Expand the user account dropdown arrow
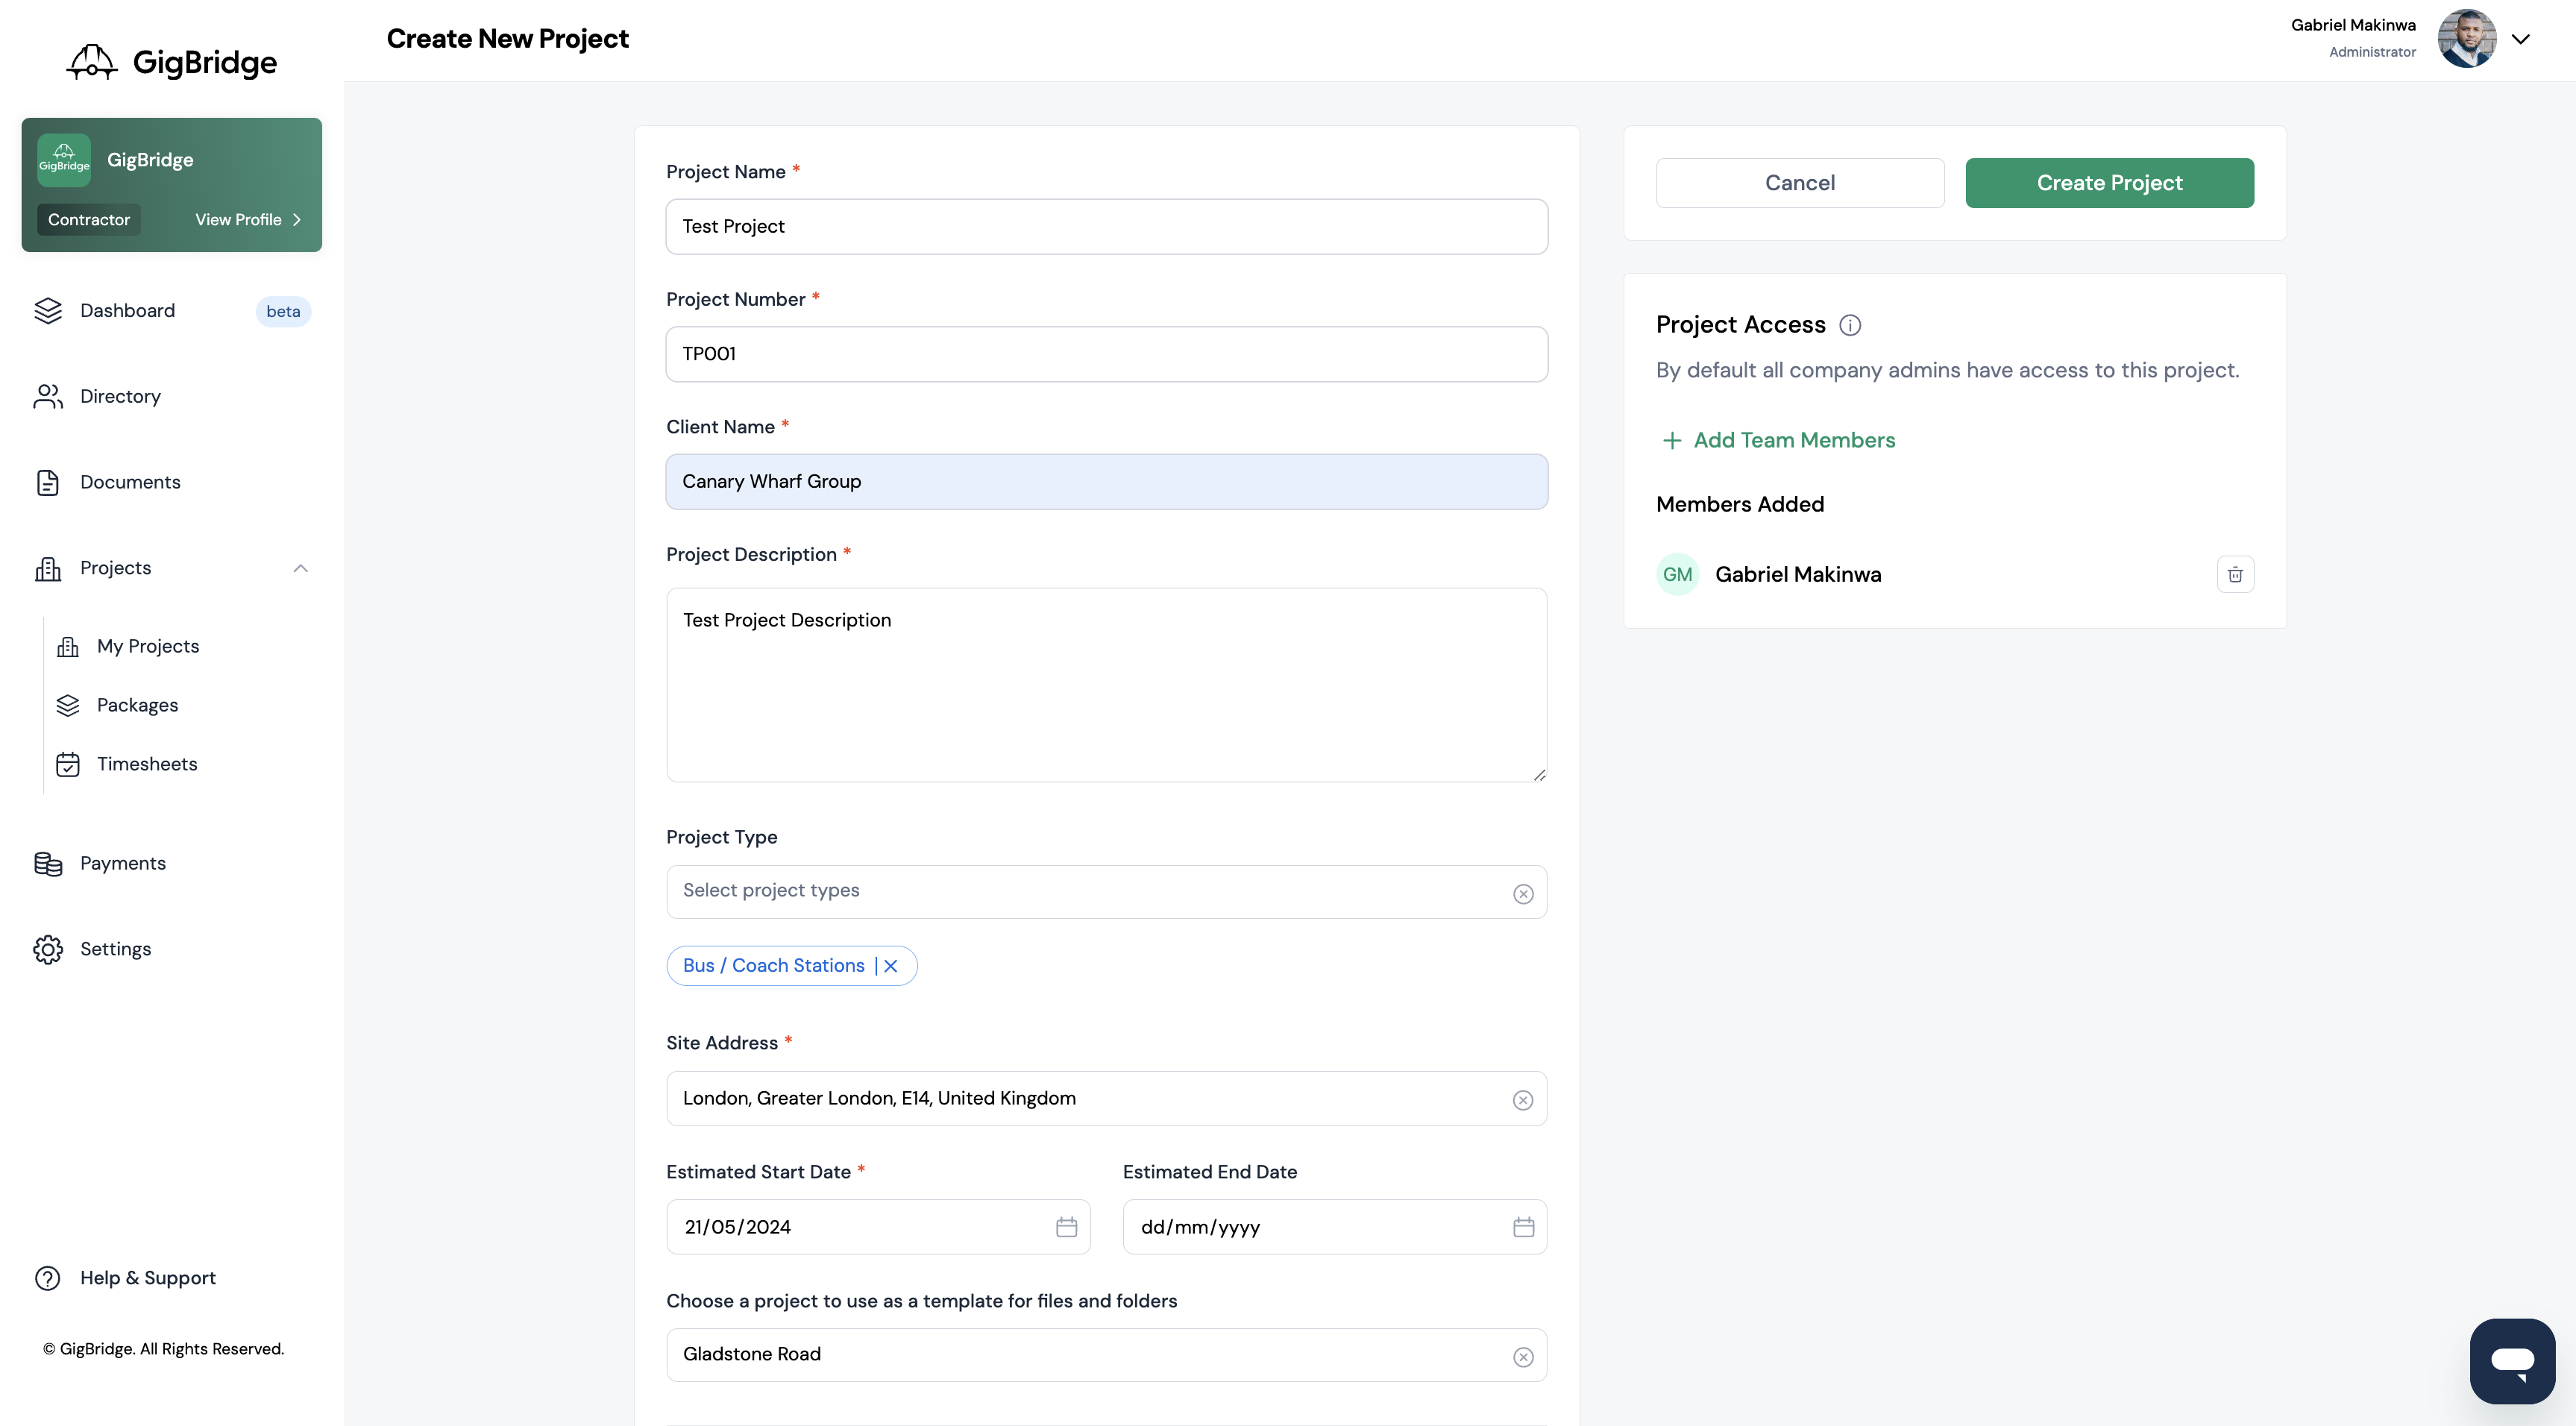2576x1426 pixels. [2521, 40]
